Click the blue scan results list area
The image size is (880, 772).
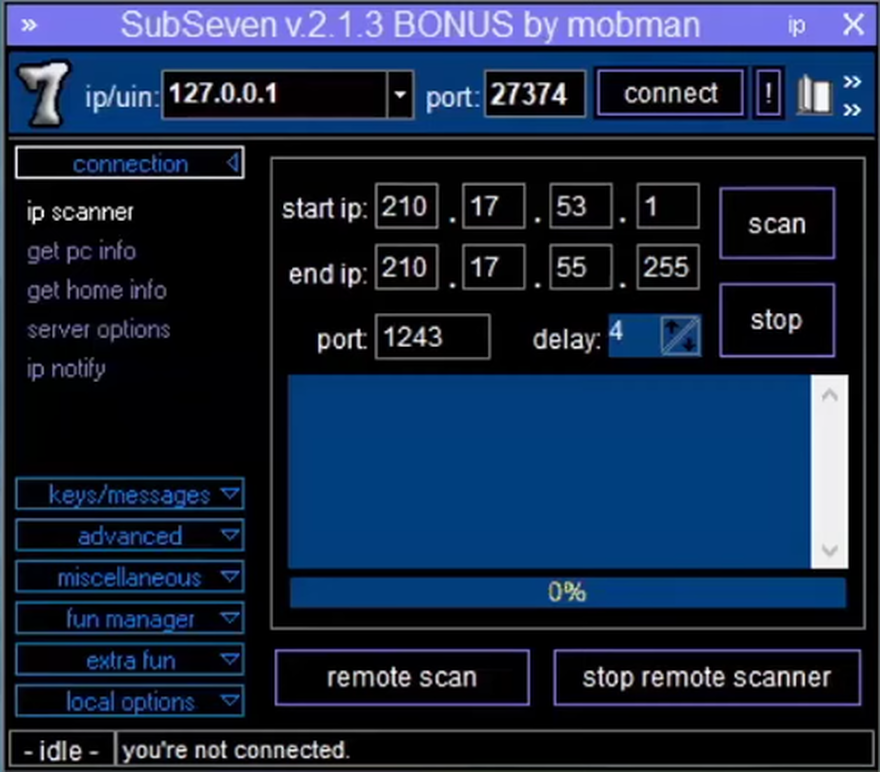coord(549,472)
